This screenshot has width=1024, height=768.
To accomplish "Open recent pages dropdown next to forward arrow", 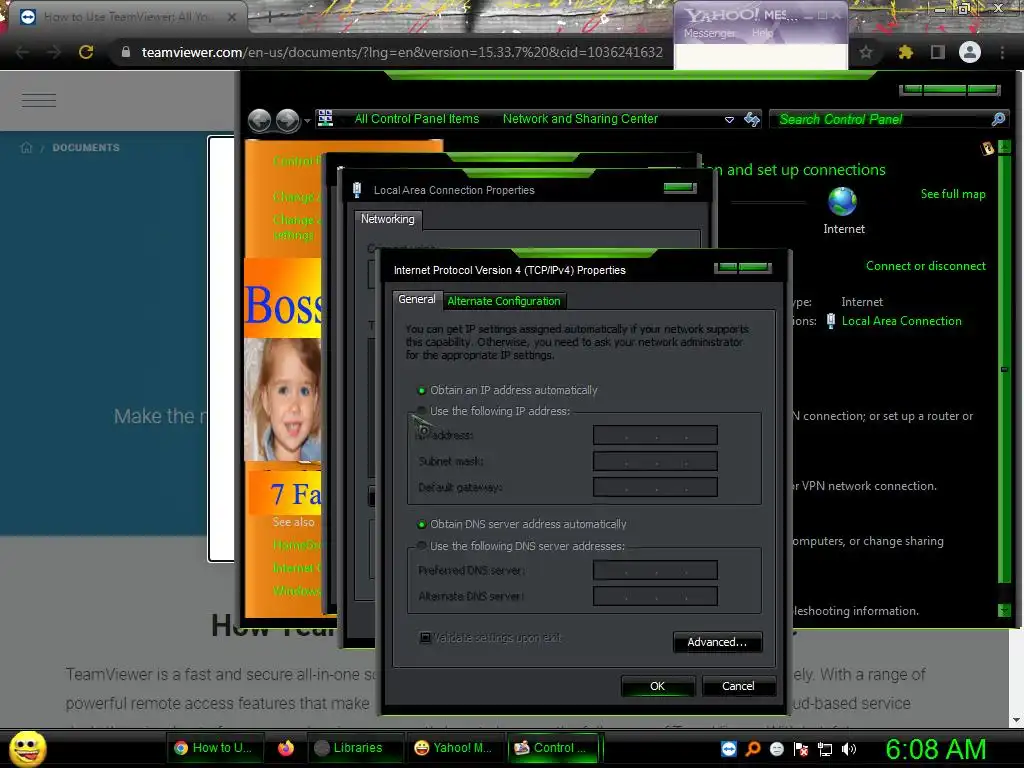I will click(x=307, y=121).
